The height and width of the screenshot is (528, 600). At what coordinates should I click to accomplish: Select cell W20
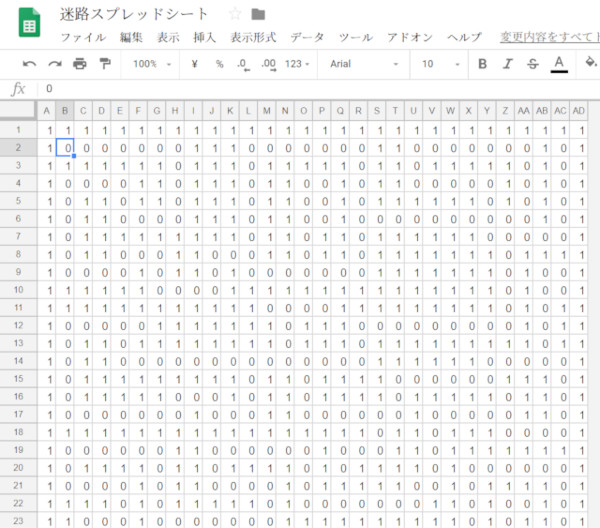[x=450, y=468]
